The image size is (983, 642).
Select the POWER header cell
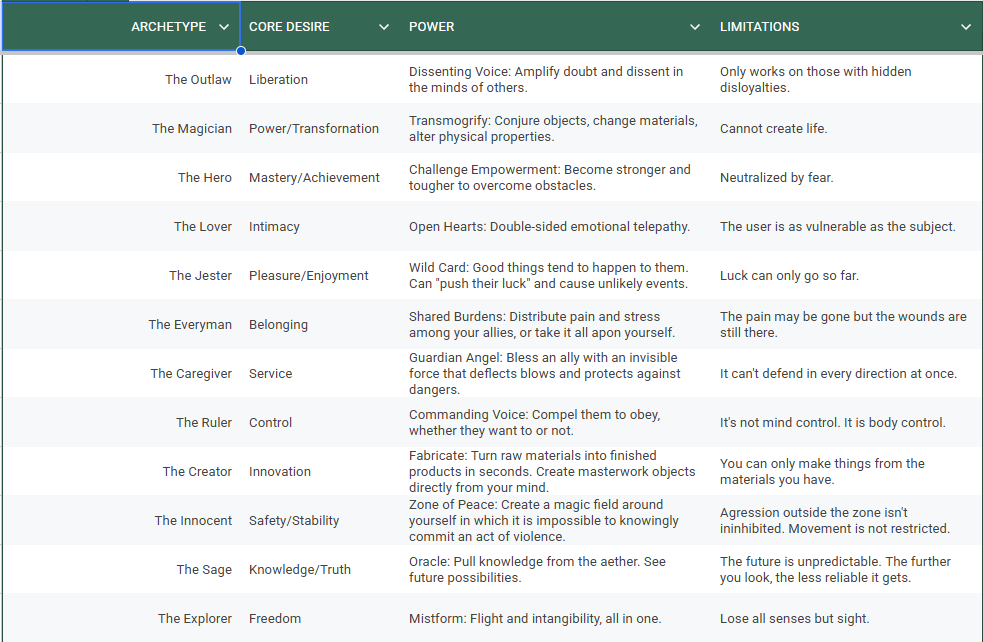click(x=555, y=26)
